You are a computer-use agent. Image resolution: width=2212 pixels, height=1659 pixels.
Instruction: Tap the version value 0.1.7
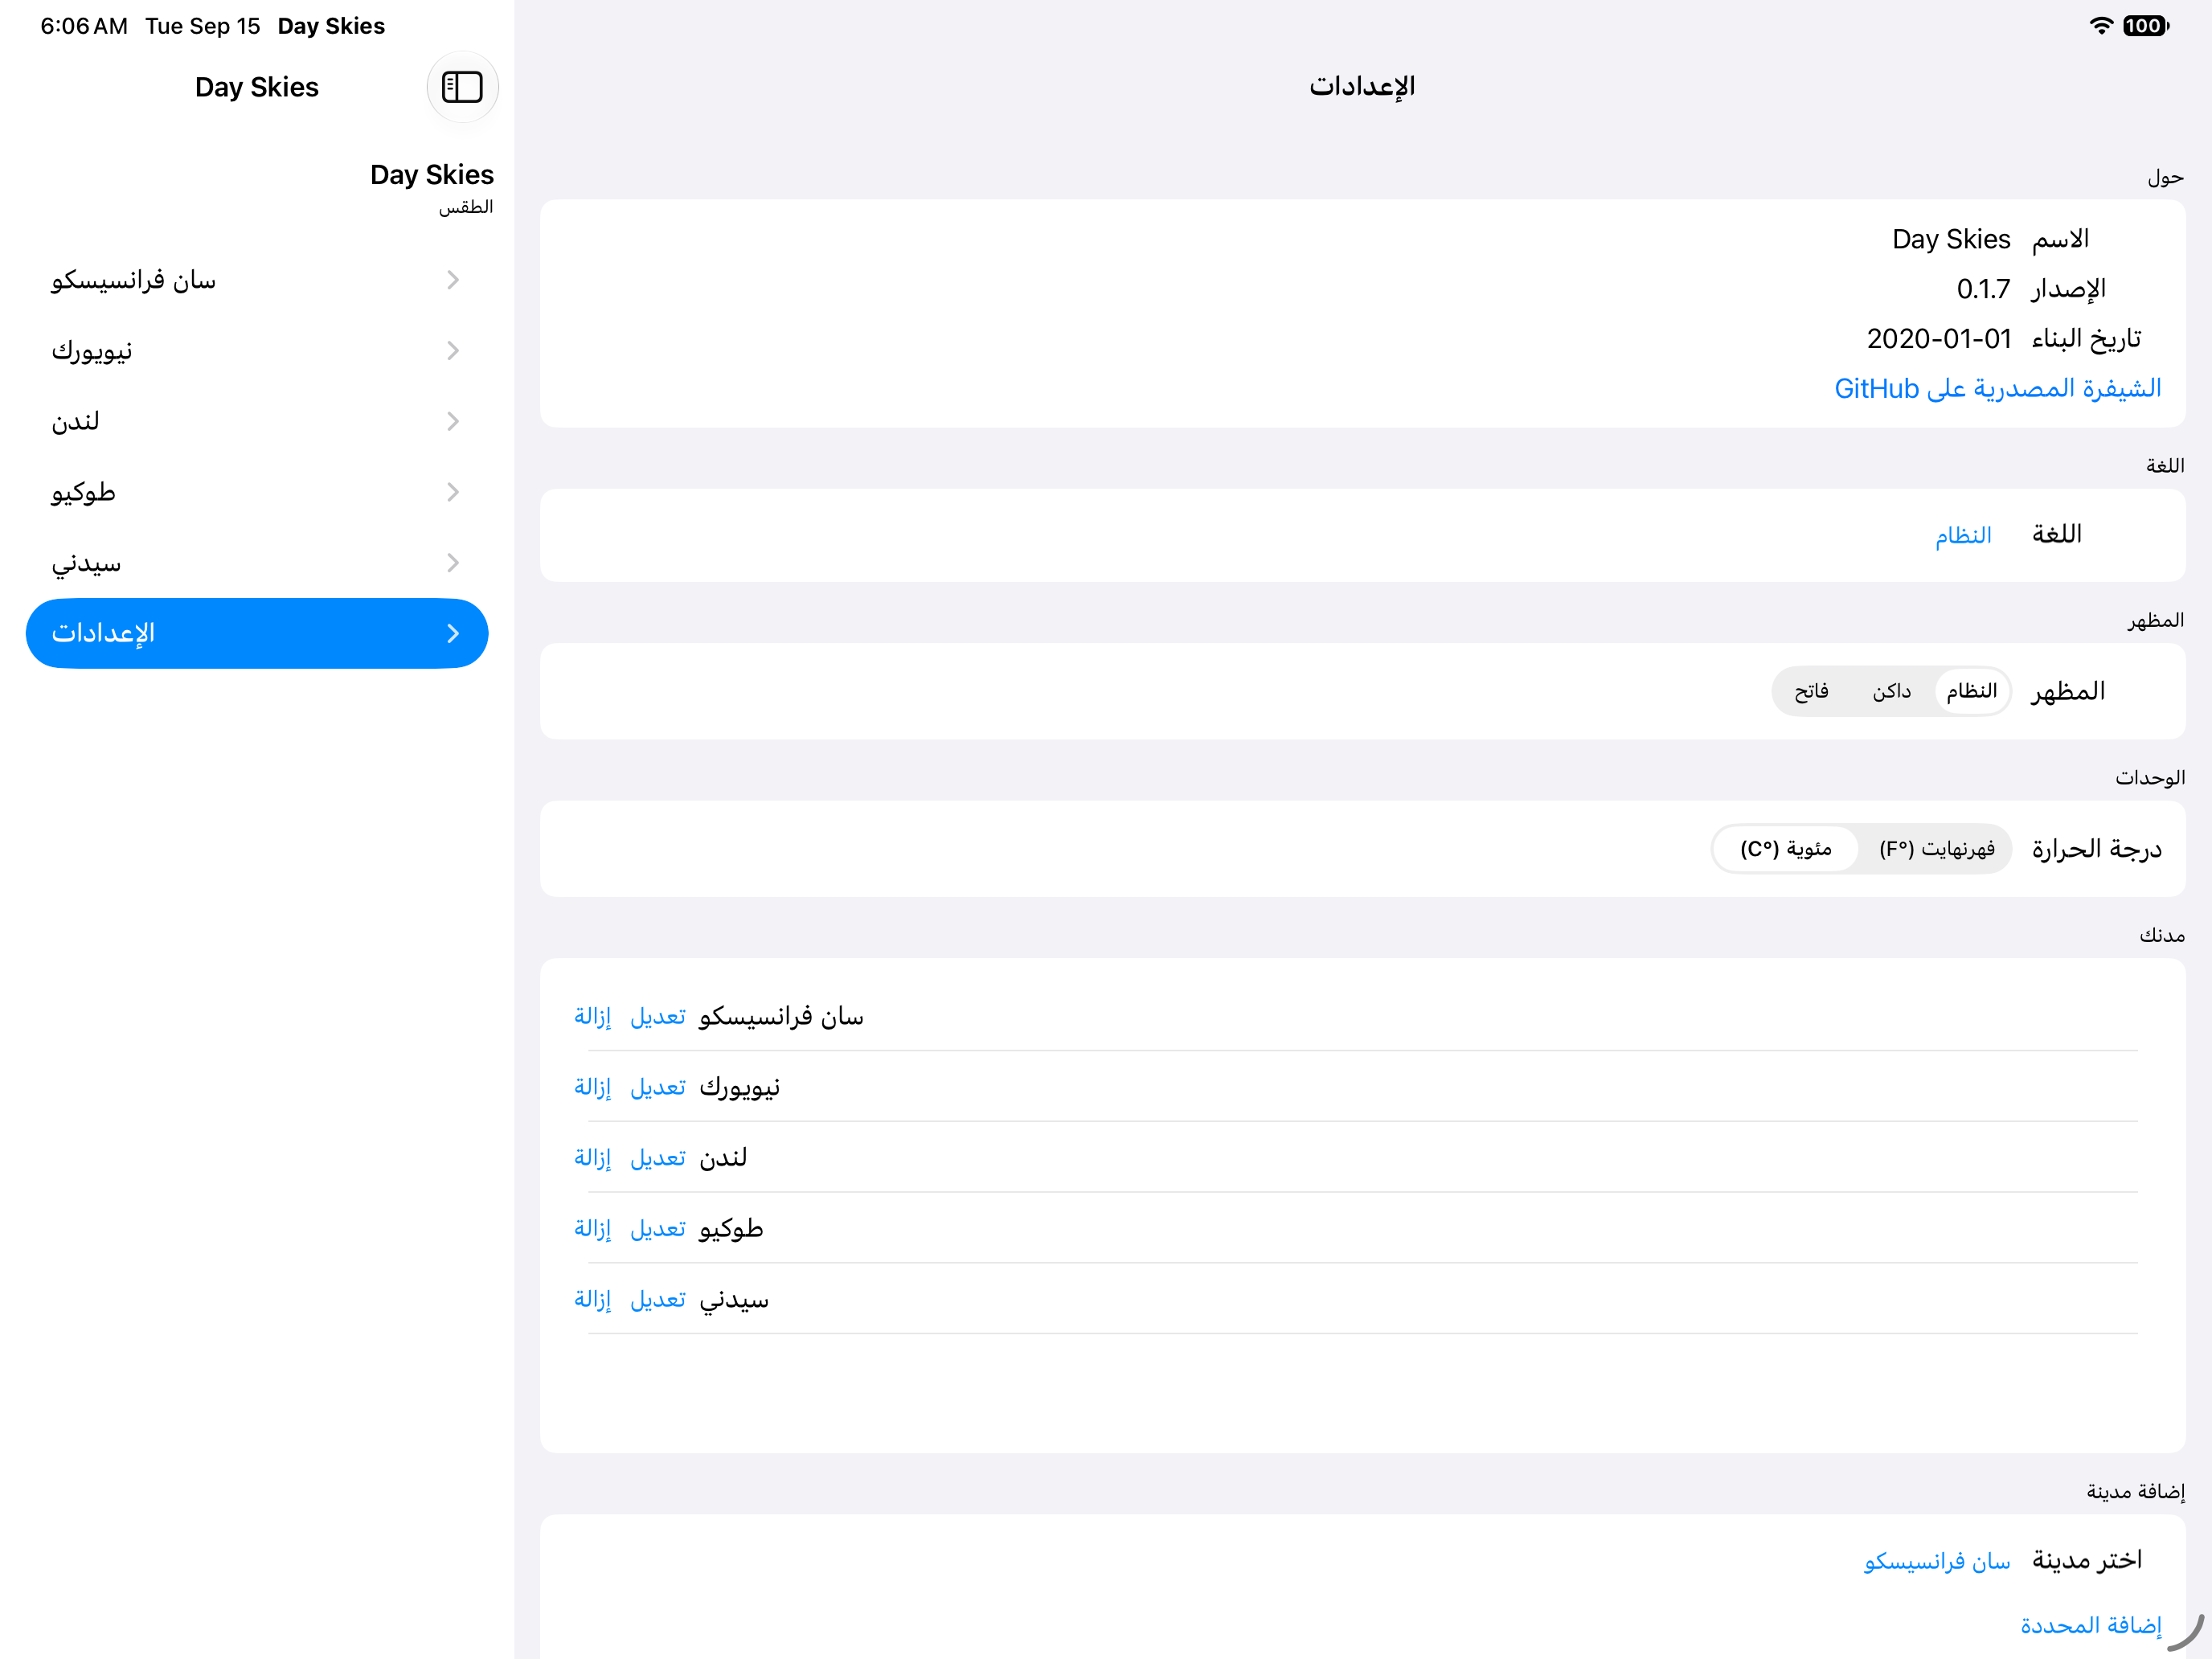click(x=1983, y=290)
